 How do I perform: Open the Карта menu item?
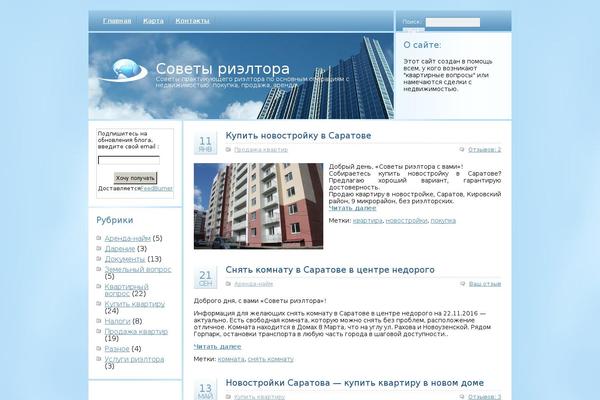153,21
